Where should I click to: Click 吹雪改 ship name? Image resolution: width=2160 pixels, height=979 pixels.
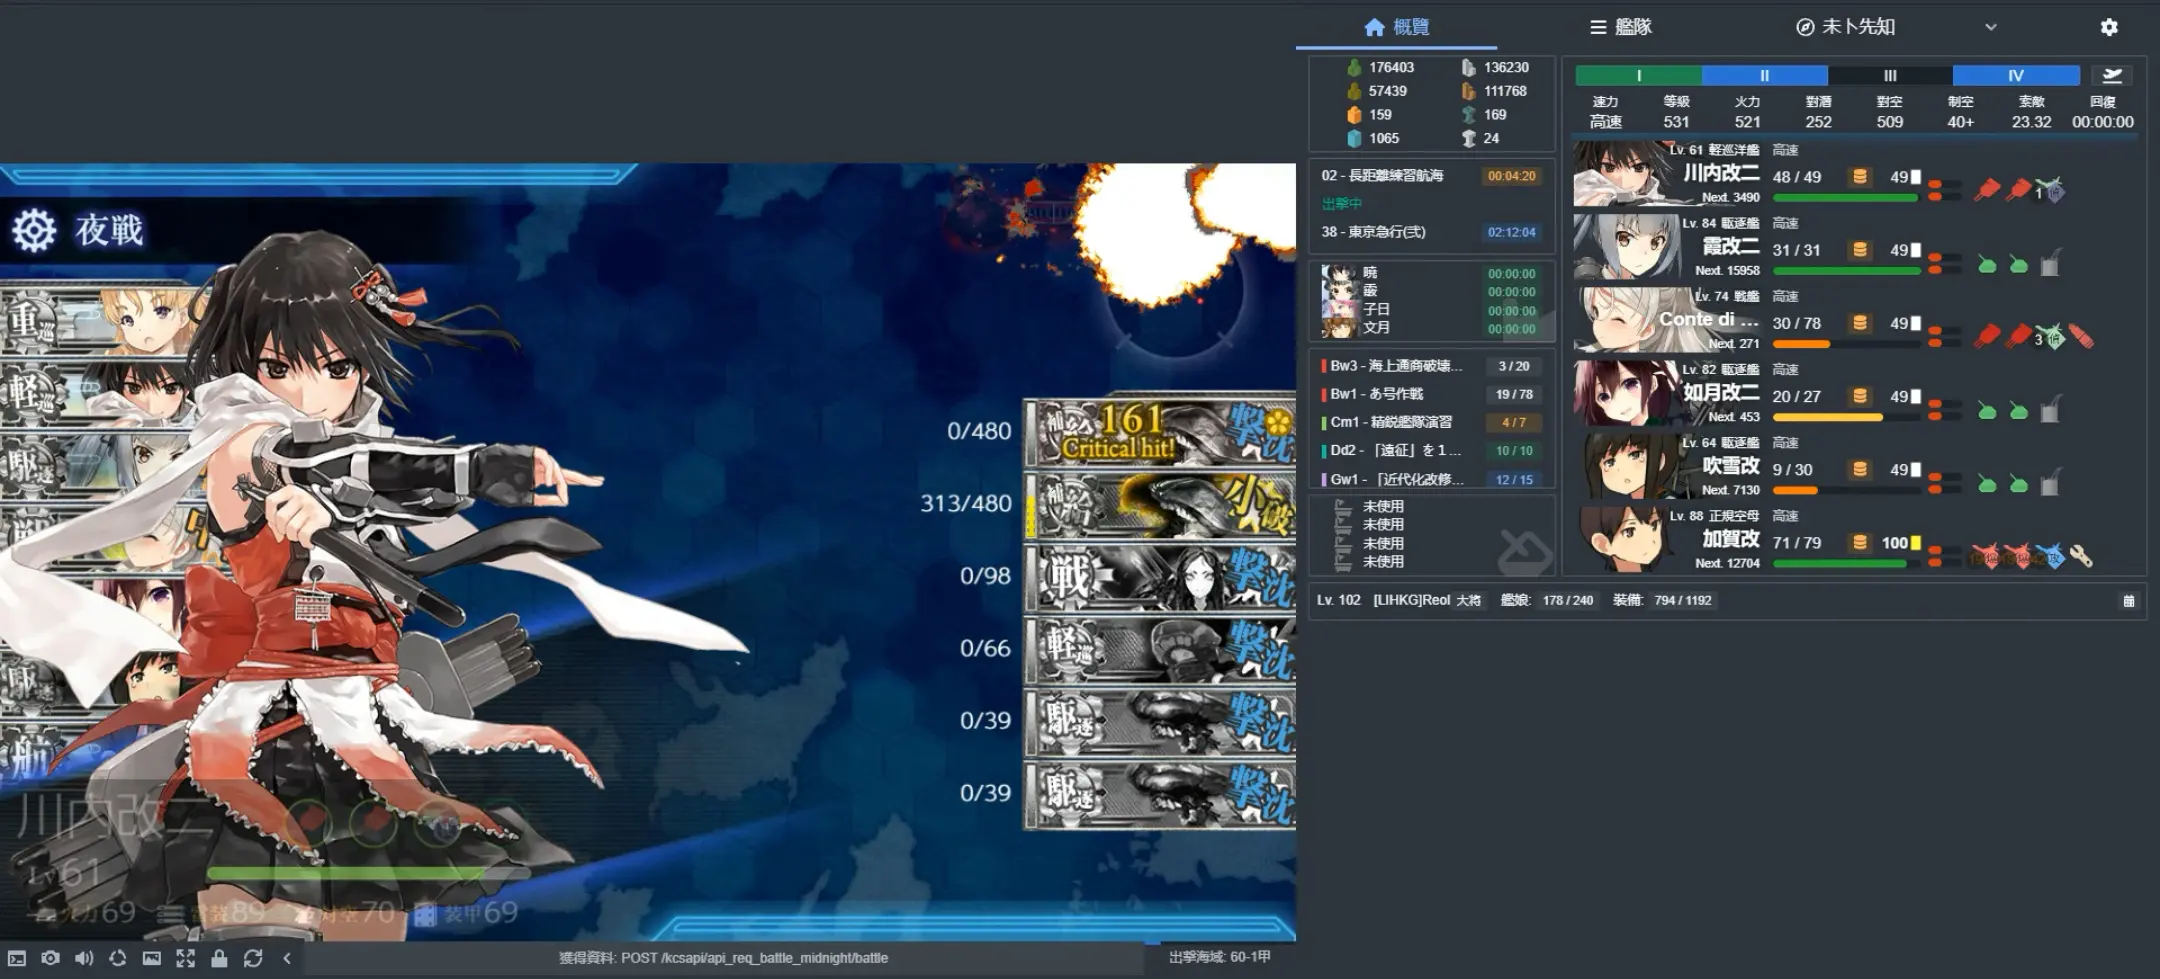pyautogui.click(x=1731, y=465)
